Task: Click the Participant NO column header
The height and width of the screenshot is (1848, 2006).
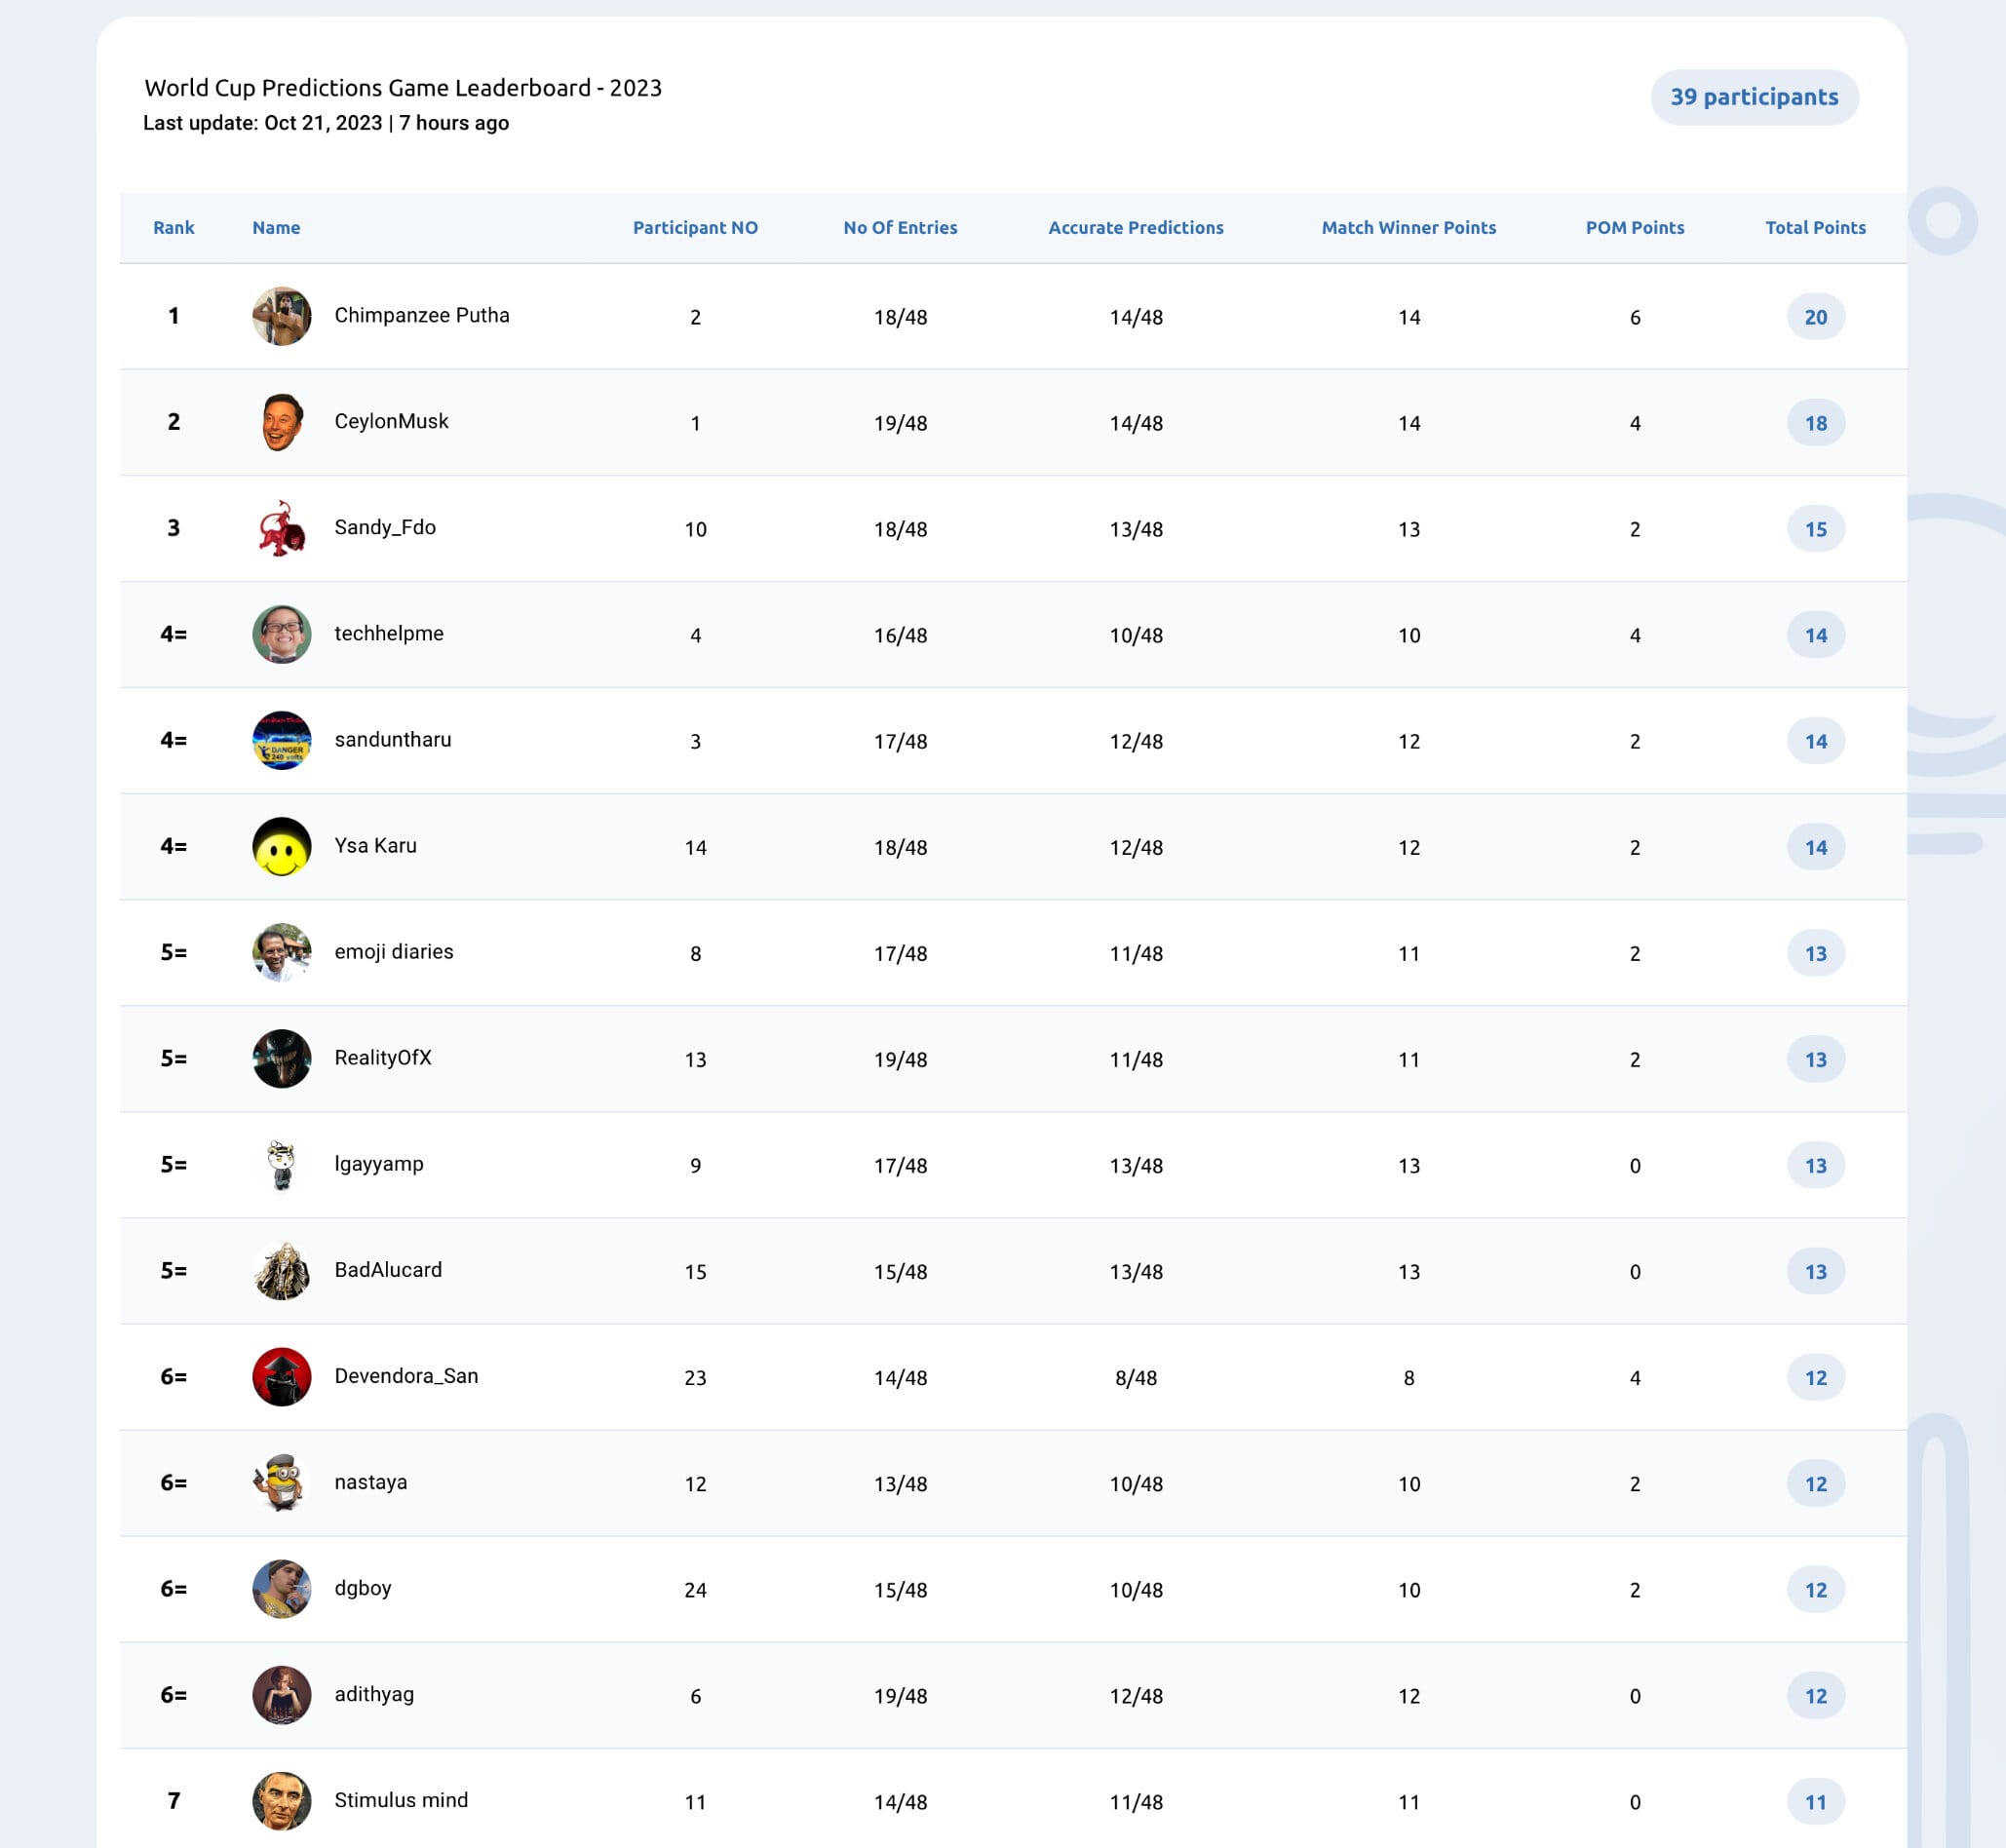Action: click(695, 227)
